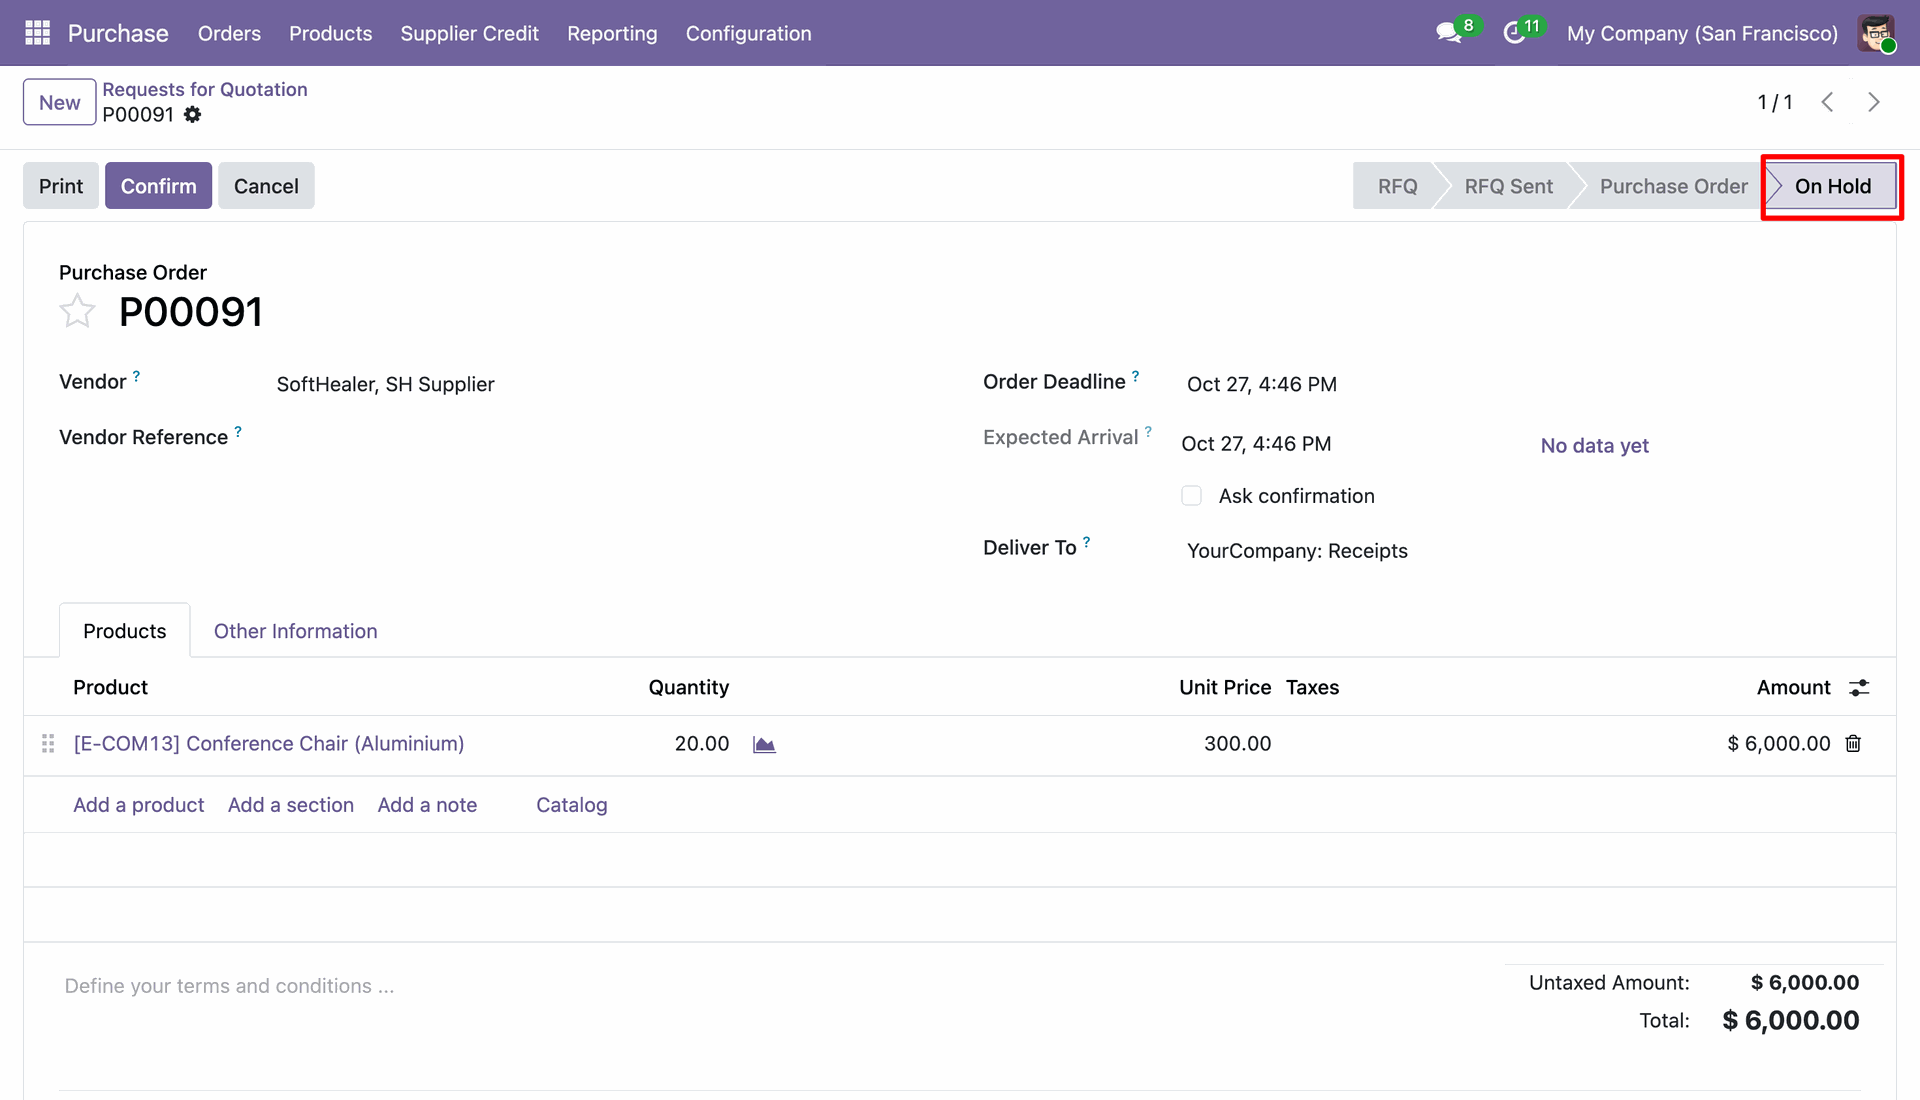Switch to Other Information tab
The height and width of the screenshot is (1100, 1920).
(x=295, y=631)
